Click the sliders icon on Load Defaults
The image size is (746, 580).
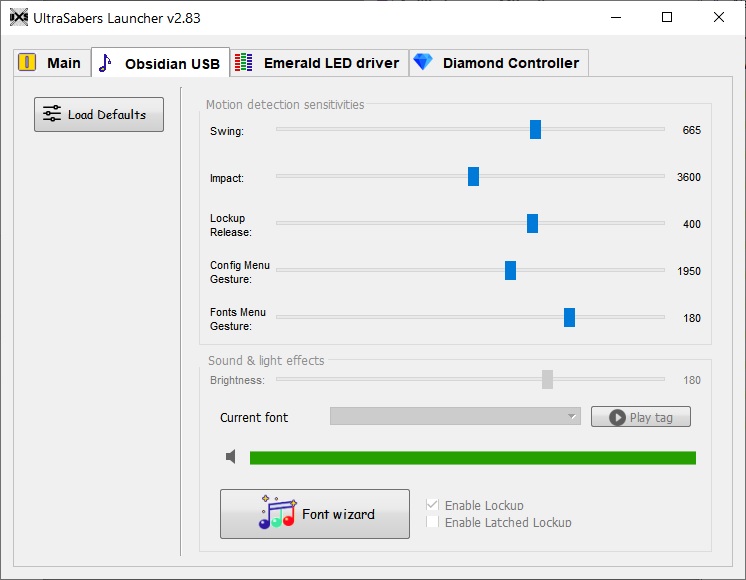coord(51,115)
